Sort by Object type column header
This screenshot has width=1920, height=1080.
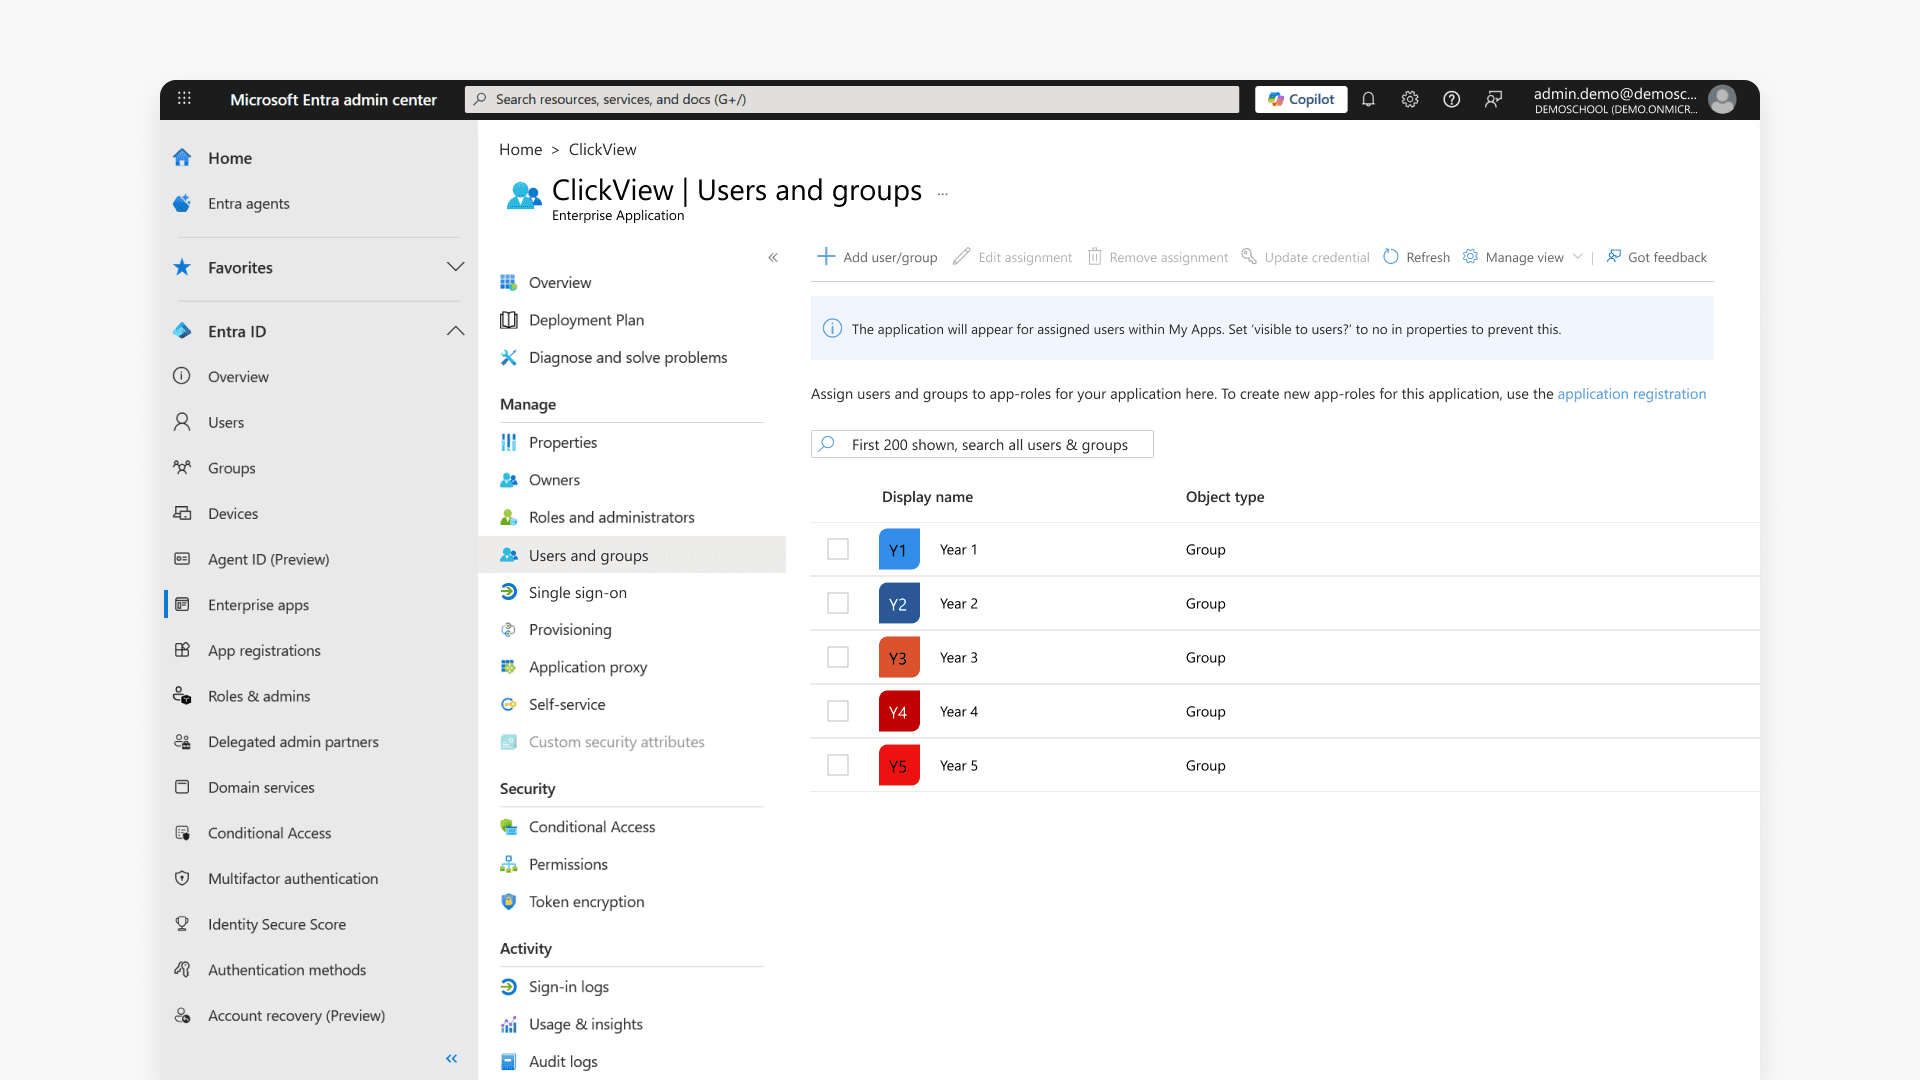point(1225,497)
